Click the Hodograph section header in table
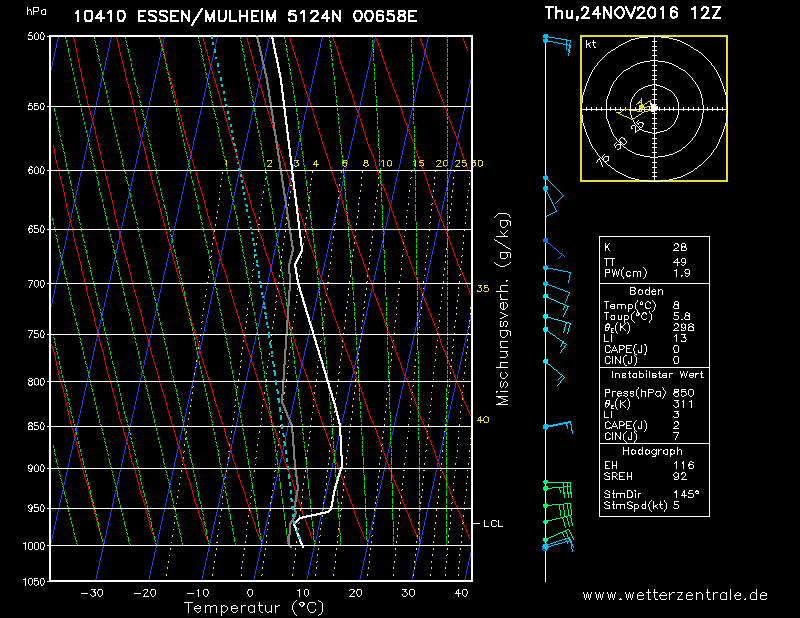The height and width of the screenshot is (618, 800). 653,452
